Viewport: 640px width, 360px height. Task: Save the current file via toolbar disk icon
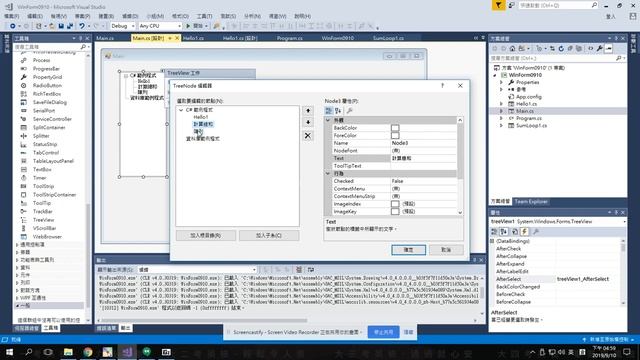click(x=61, y=26)
